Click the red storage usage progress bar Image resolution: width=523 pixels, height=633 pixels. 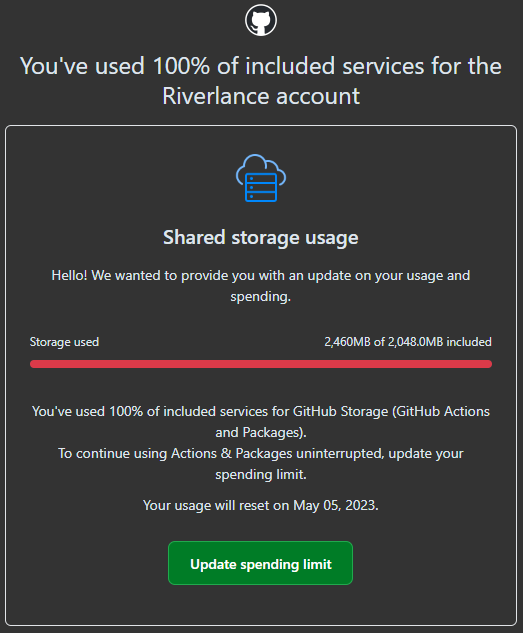tap(261, 364)
